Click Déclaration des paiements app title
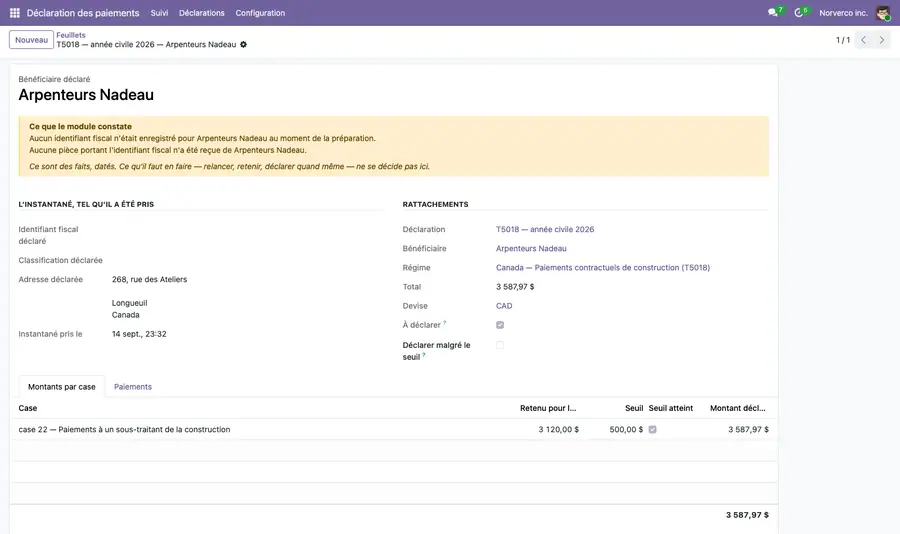900x534 pixels. point(83,13)
